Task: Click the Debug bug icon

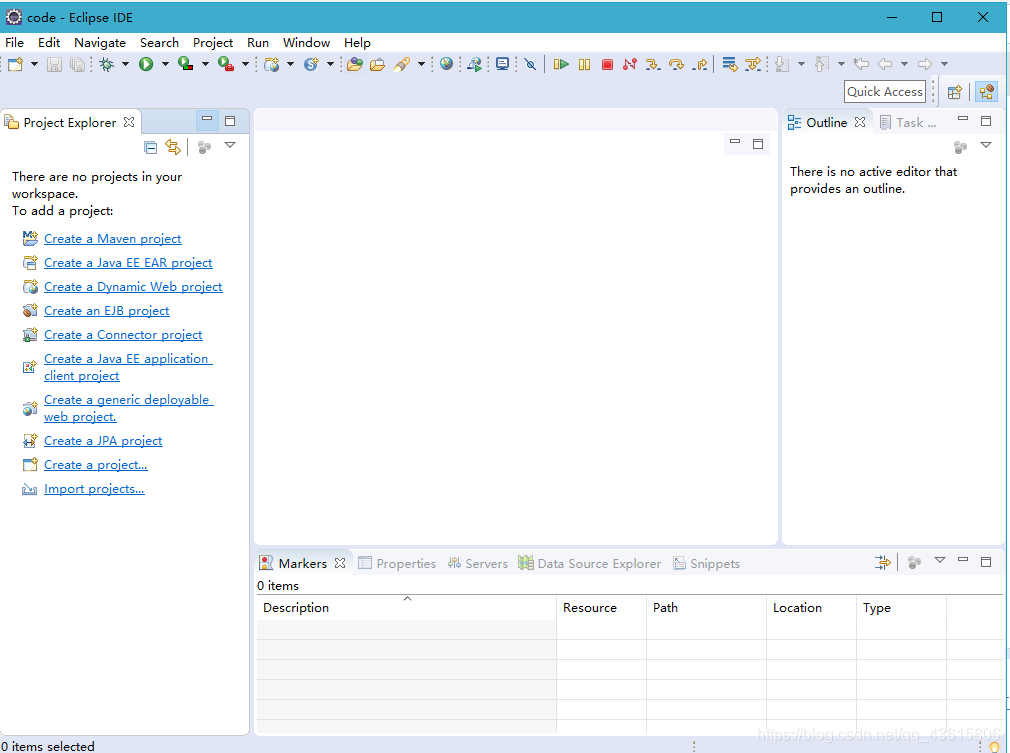Action: click(x=106, y=64)
